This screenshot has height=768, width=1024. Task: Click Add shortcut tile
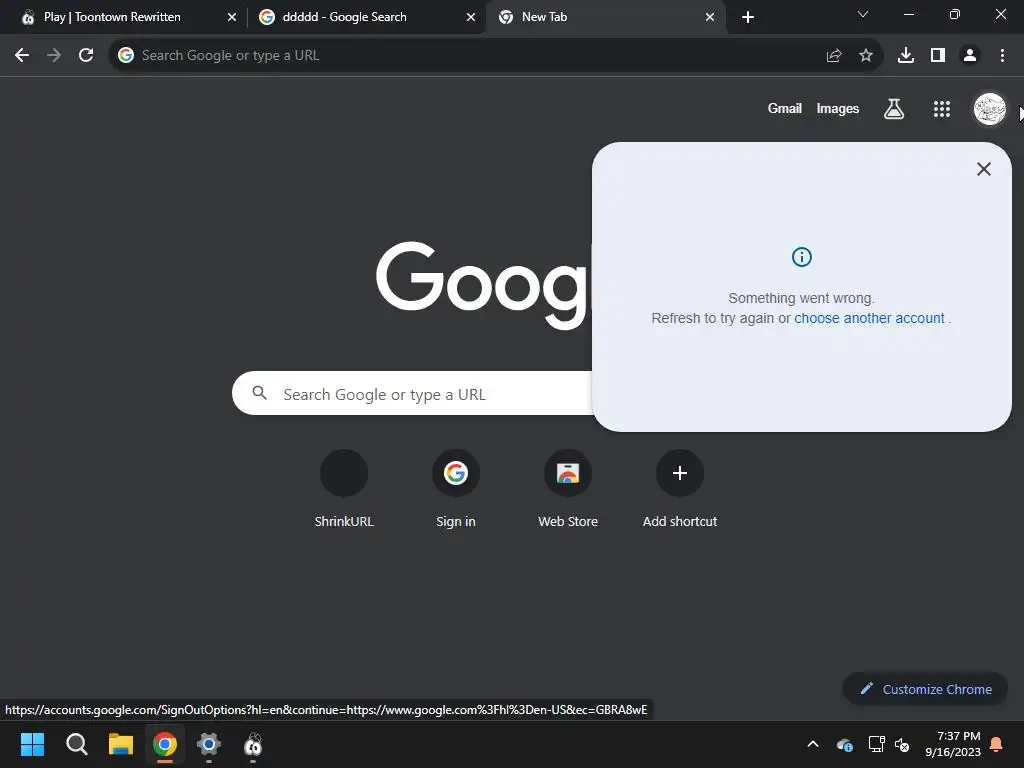[x=680, y=488]
